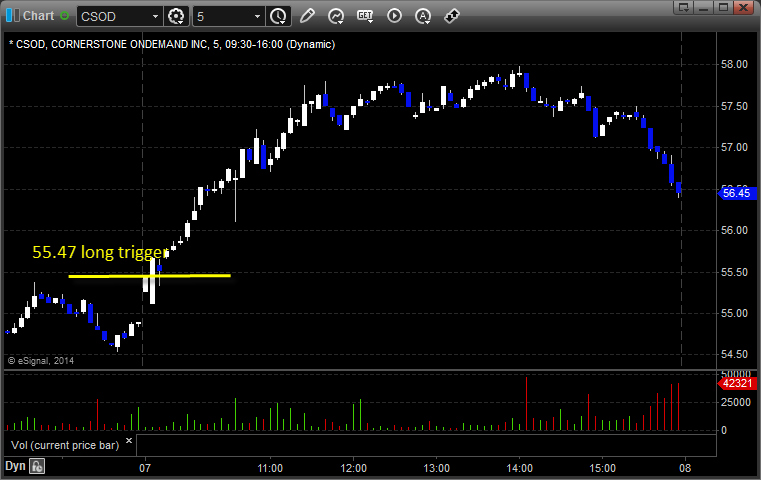This screenshot has width=761, height=480.
Task: Click the 12:00 time axis label
Action: point(353,468)
